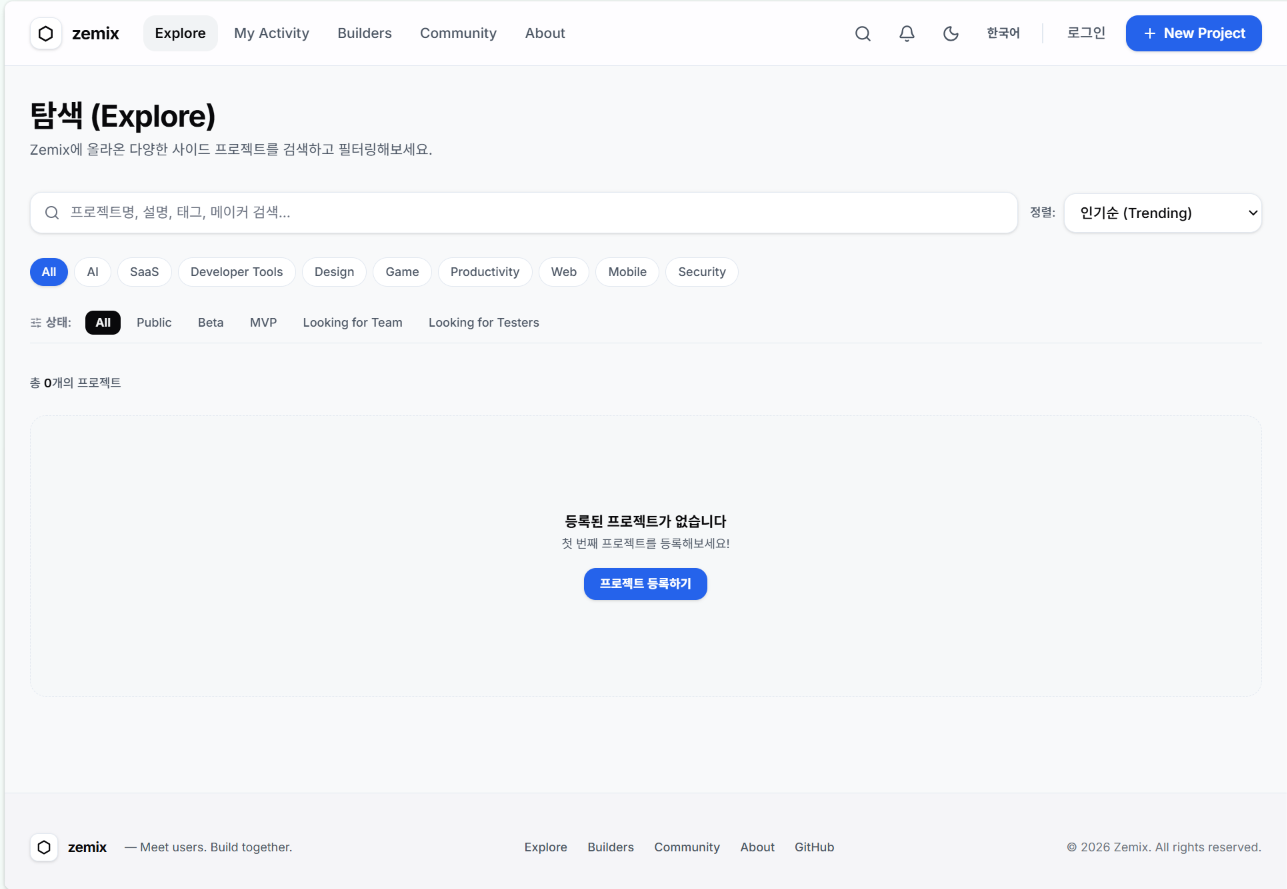The height and width of the screenshot is (889, 1287).
Task: Select the Explore tab in the top nav
Action: click(x=180, y=33)
